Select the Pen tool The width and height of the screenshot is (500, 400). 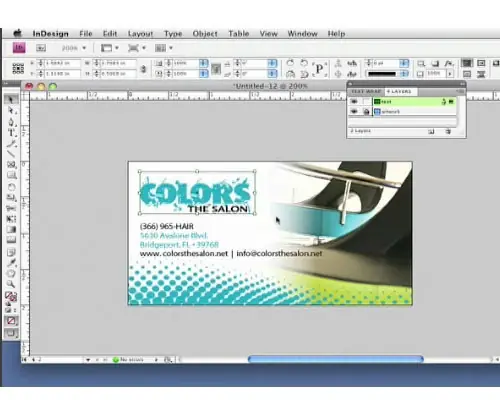(x=11, y=122)
